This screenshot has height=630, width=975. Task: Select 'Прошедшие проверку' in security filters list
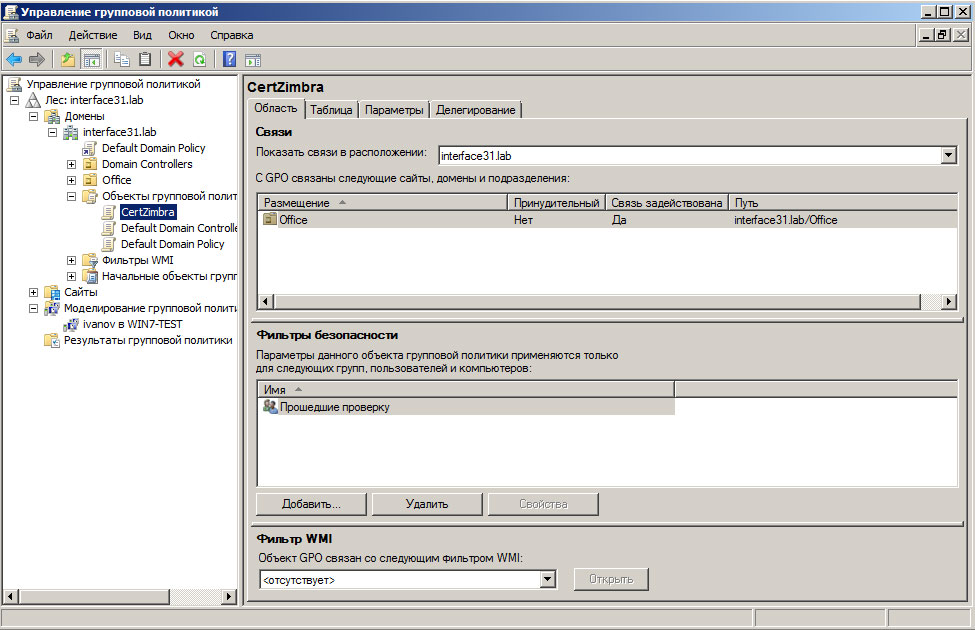(x=334, y=407)
